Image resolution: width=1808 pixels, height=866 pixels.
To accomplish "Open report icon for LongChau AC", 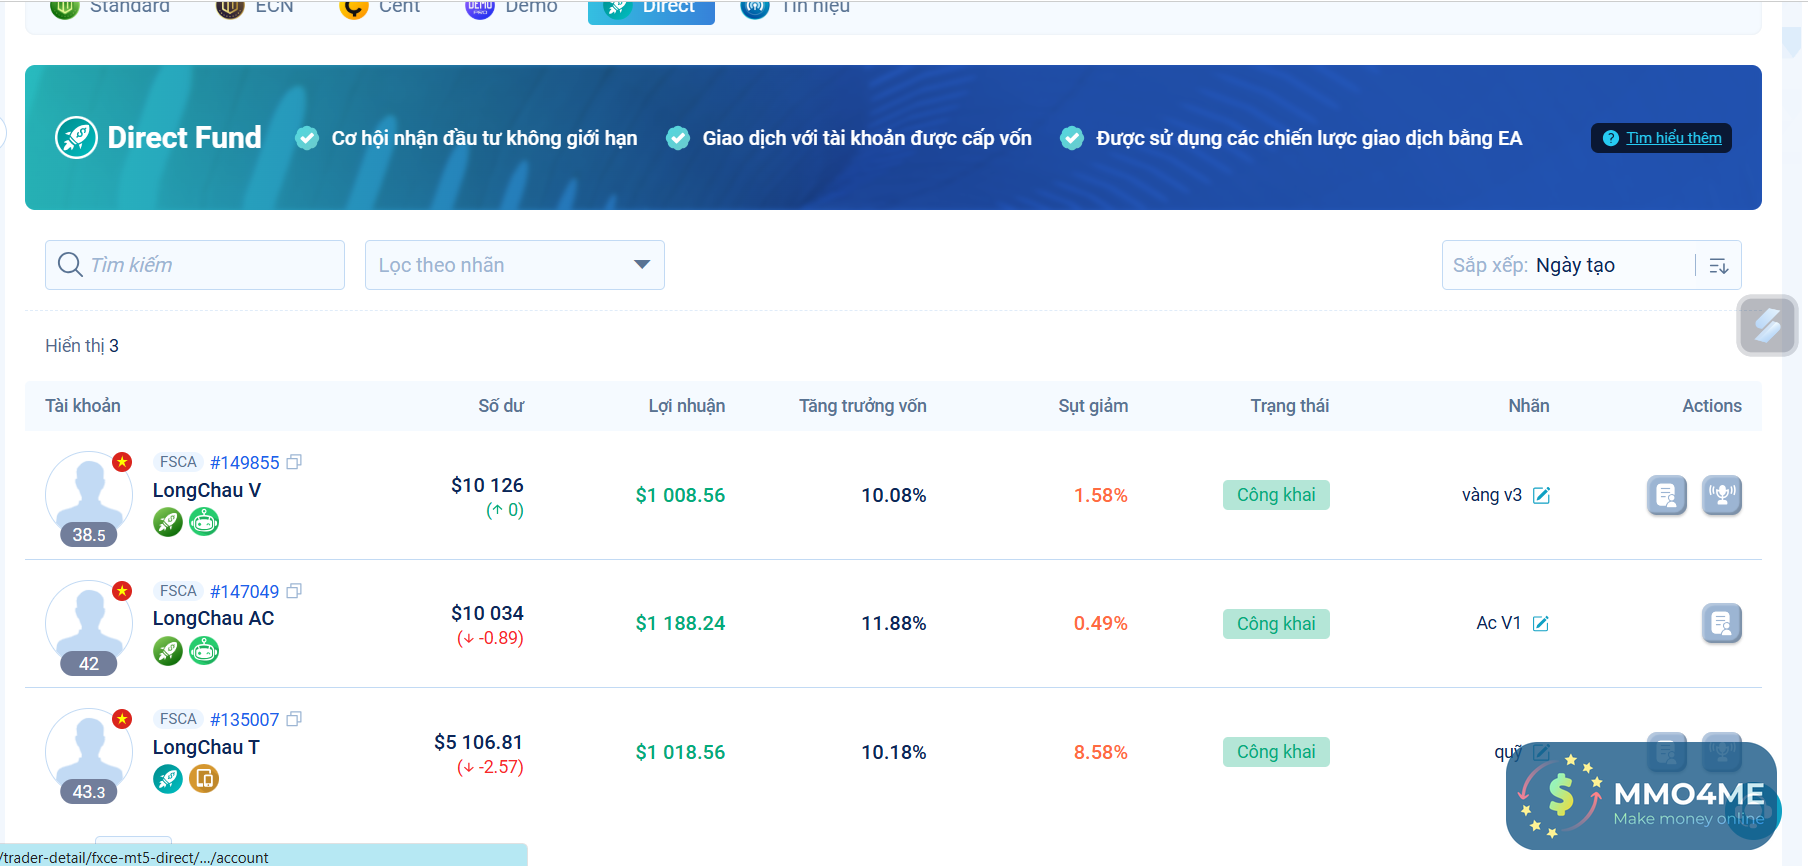I will [1721, 623].
